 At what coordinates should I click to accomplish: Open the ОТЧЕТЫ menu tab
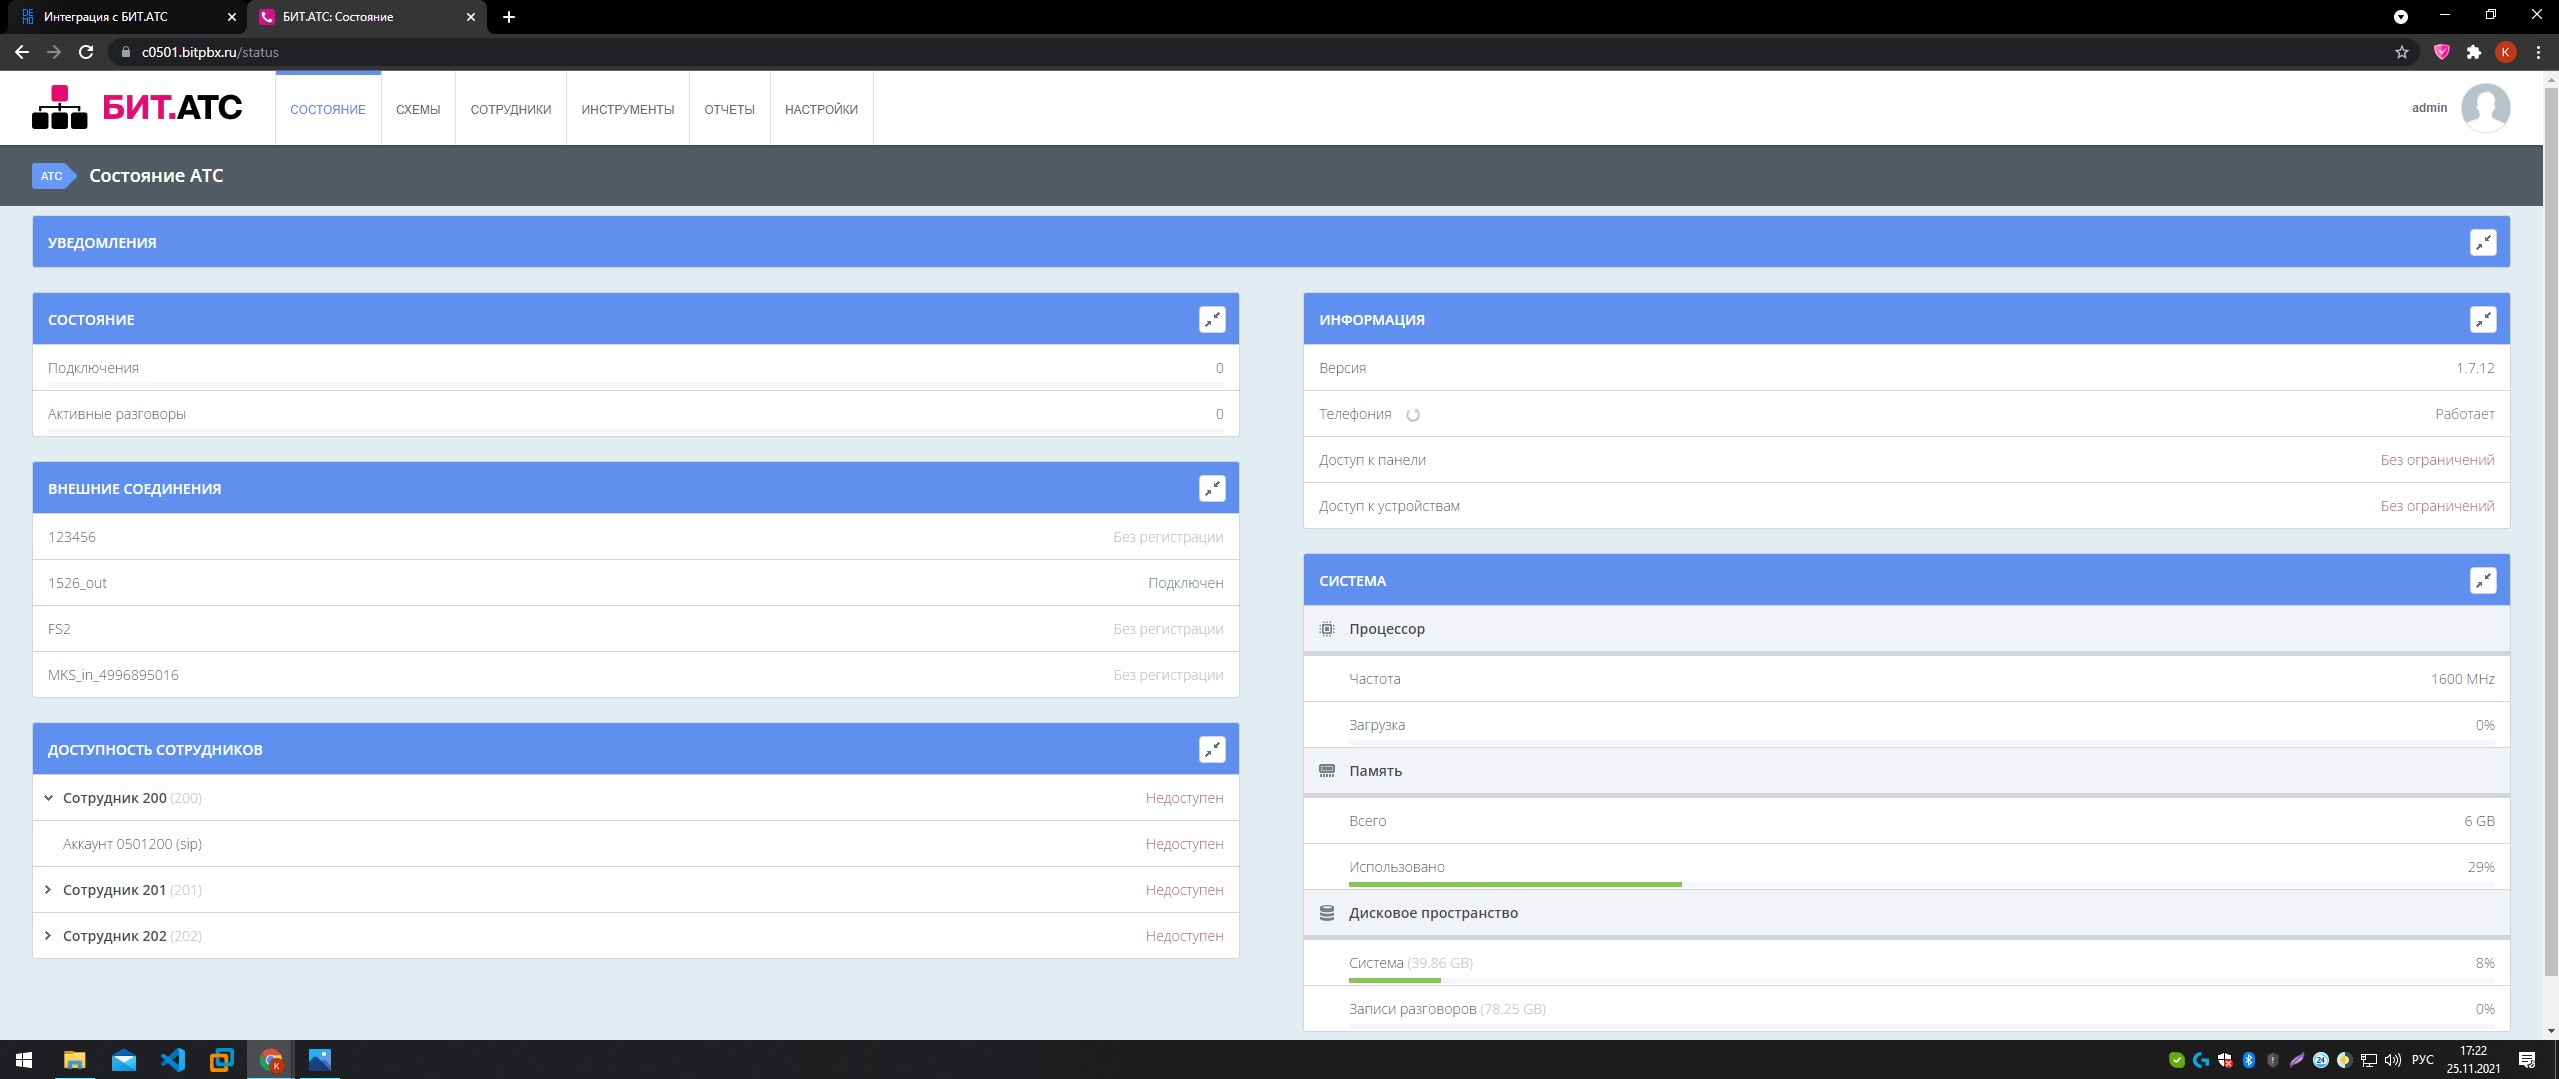[x=730, y=109]
